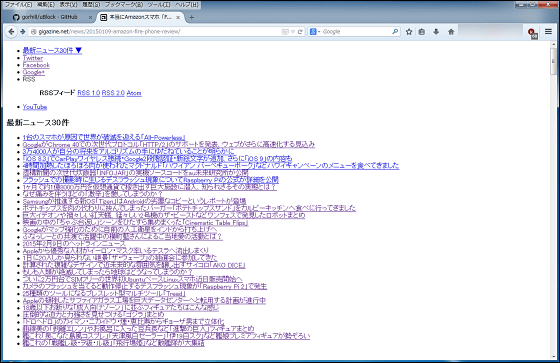Open the INFOJAR article link
Viewport: 560px width, 363px height.
tap(135, 173)
